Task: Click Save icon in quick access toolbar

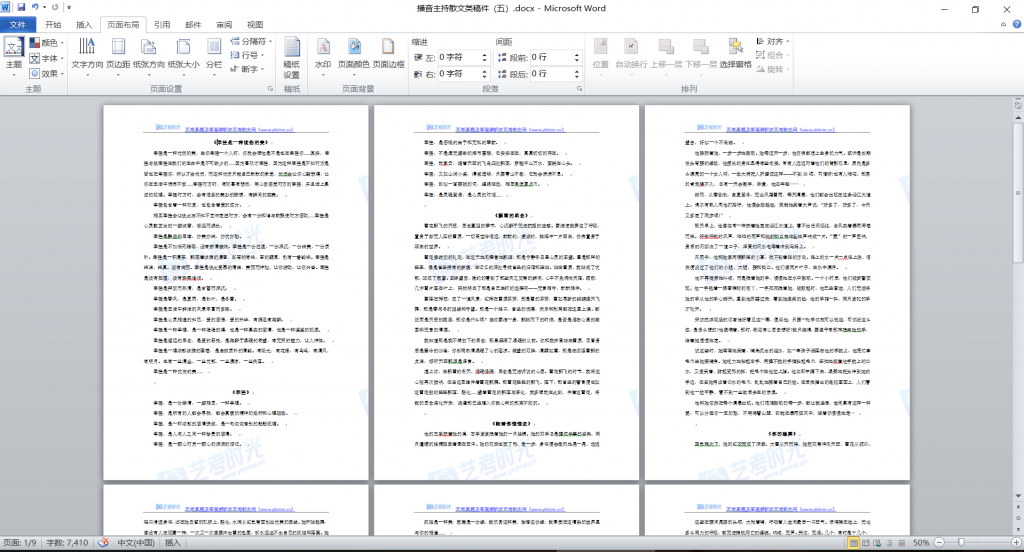Action: pos(21,7)
